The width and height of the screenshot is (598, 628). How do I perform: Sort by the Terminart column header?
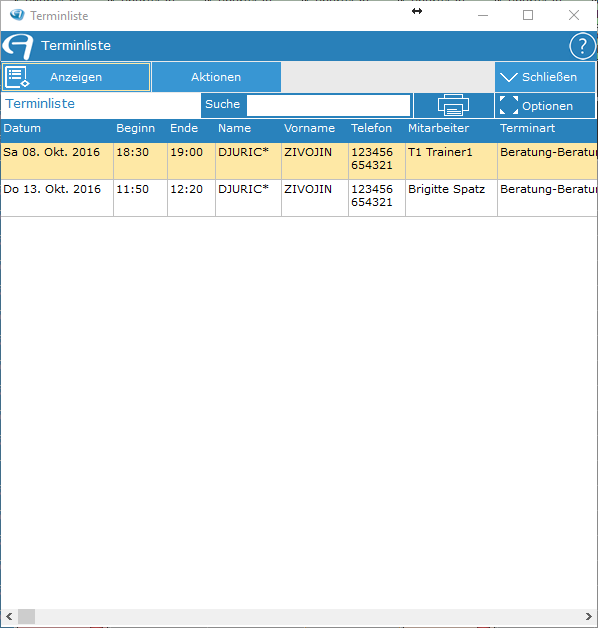[527, 128]
